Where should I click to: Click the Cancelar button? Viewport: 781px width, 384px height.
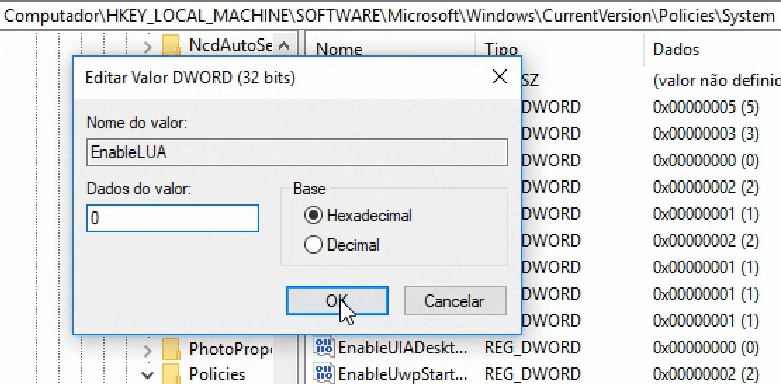455,301
